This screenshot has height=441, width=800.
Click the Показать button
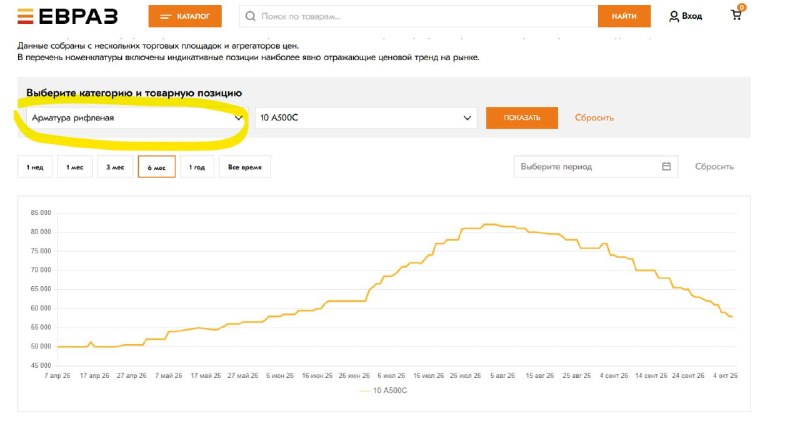click(521, 118)
